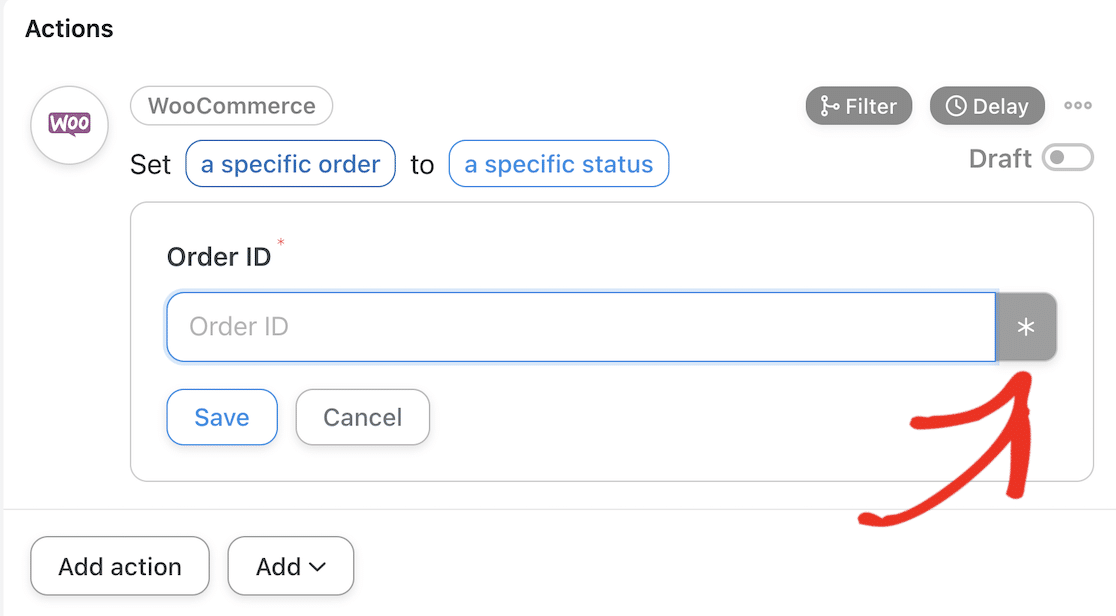Focus the Order ID text field
The height and width of the screenshot is (616, 1116).
pyautogui.click(x=580, y=327)
